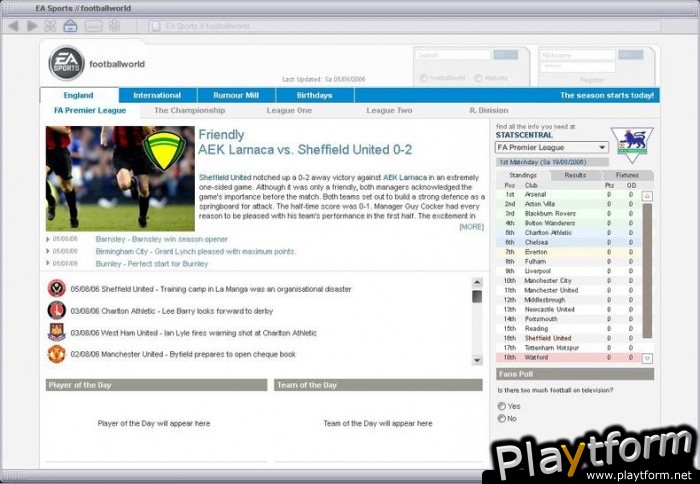Go forward with the right arrow toolbar icon
This screenshot has width=700, height=484.
(32, 26)
